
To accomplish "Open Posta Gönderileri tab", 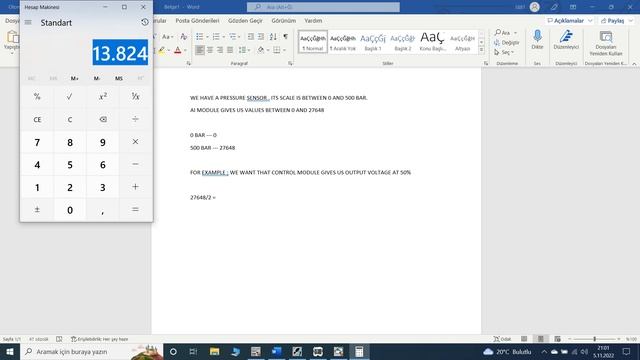I will (197, 20).
